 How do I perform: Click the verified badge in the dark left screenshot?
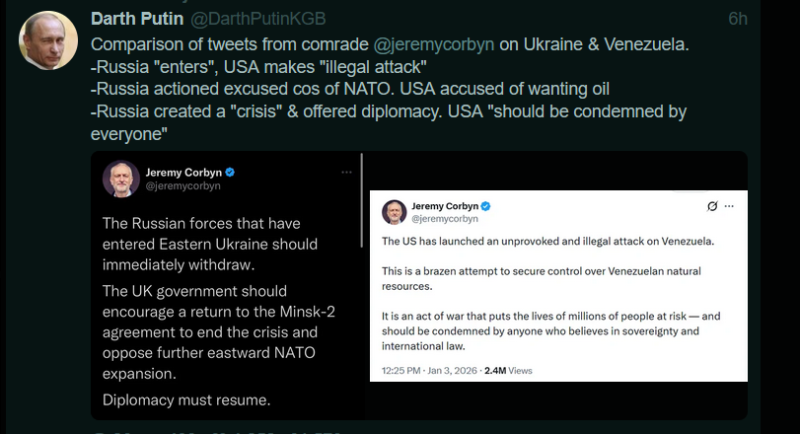click(x=230, y=172)
